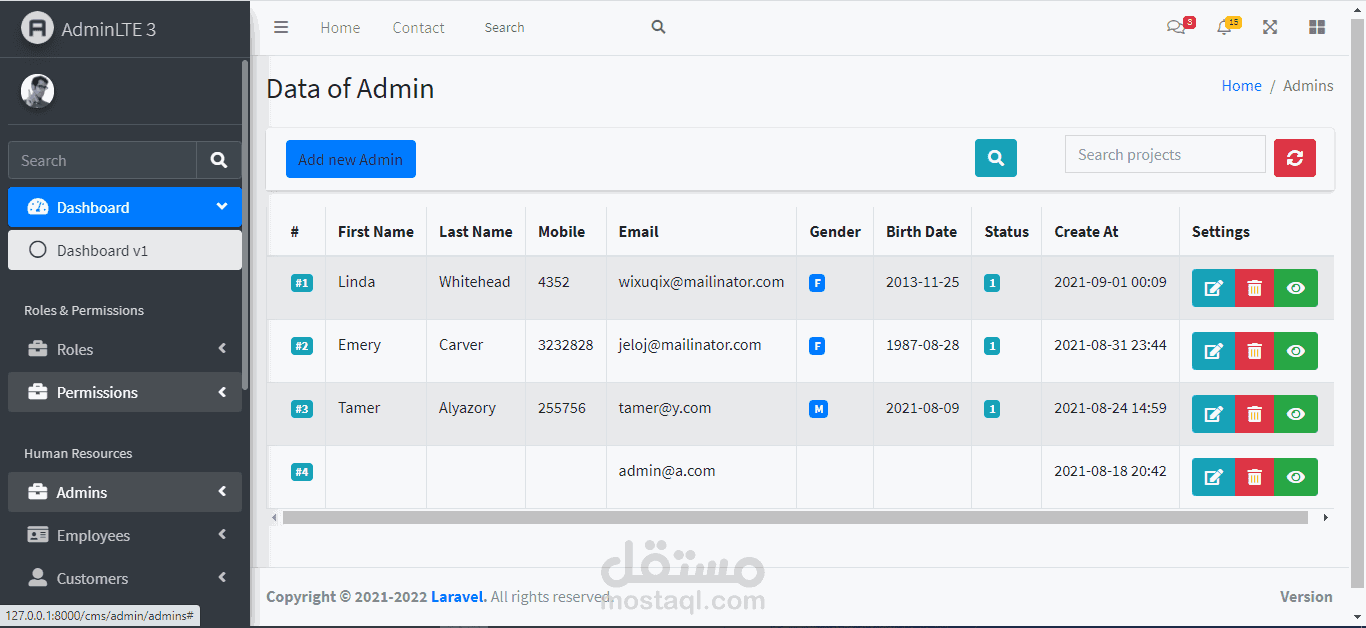The image size is (1366, 628).
Task: Click created date 2021-08-24 14:59
Action: pyautogui.click(x=1110, y=408)
